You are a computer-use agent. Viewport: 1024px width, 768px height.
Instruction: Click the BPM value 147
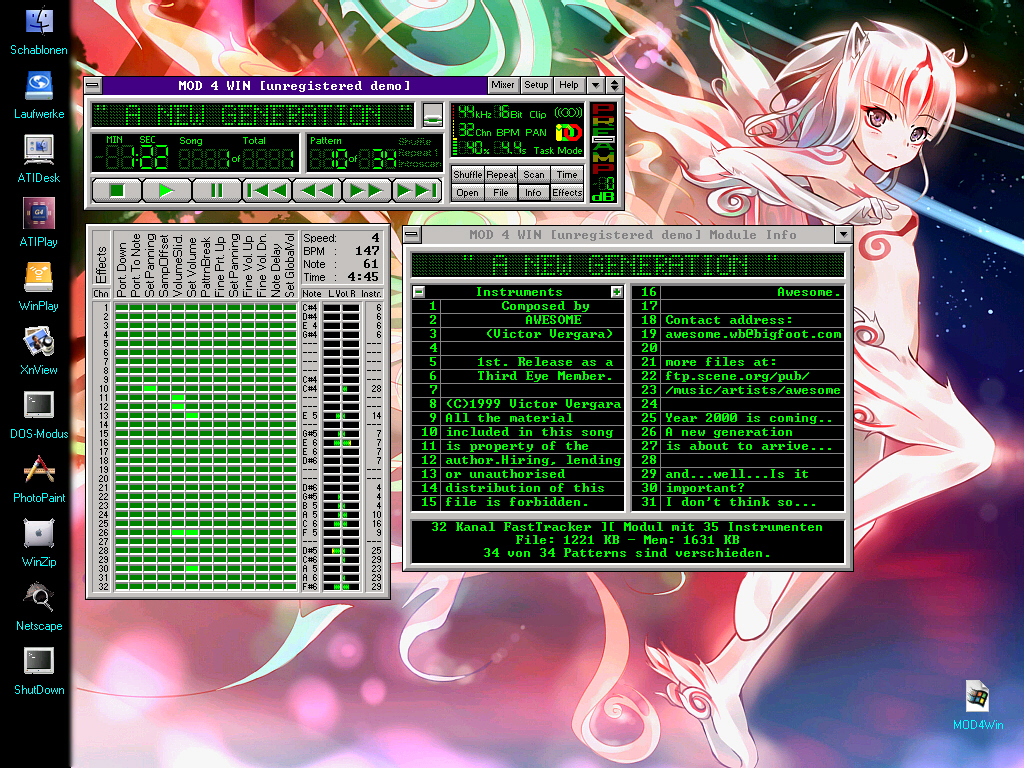[x=367, y=251]
